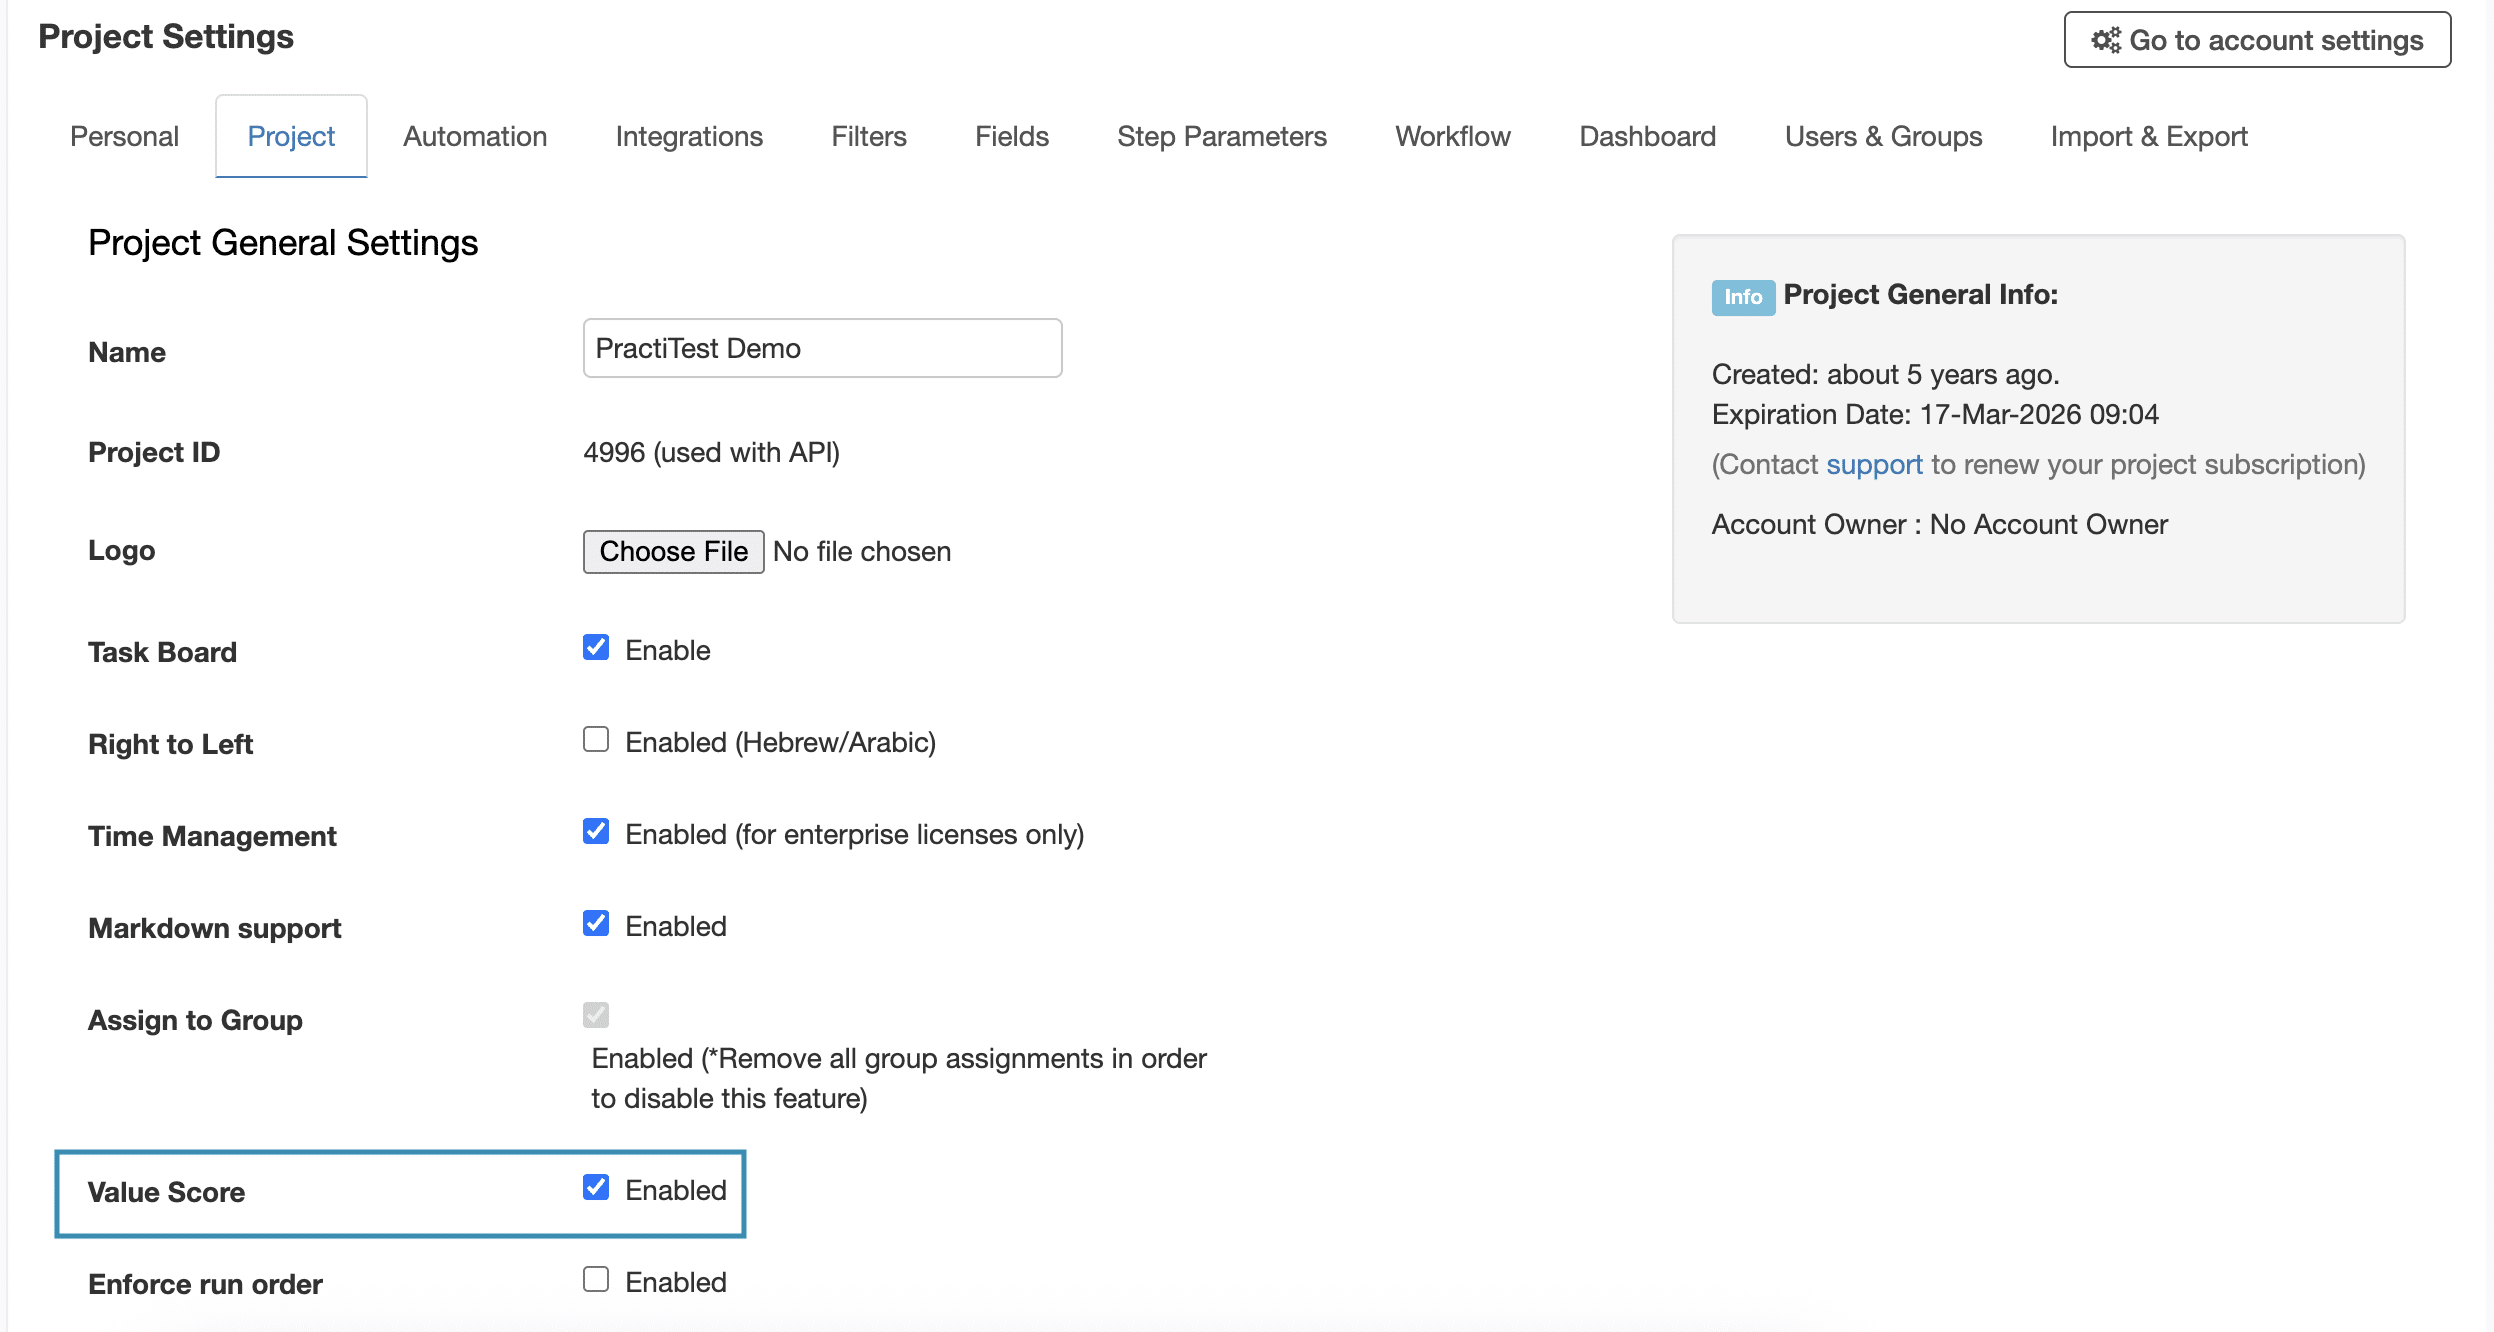Open Step Parameters tab
The height and width of the screenshot is (1332, 2494).
point(1222,136)
